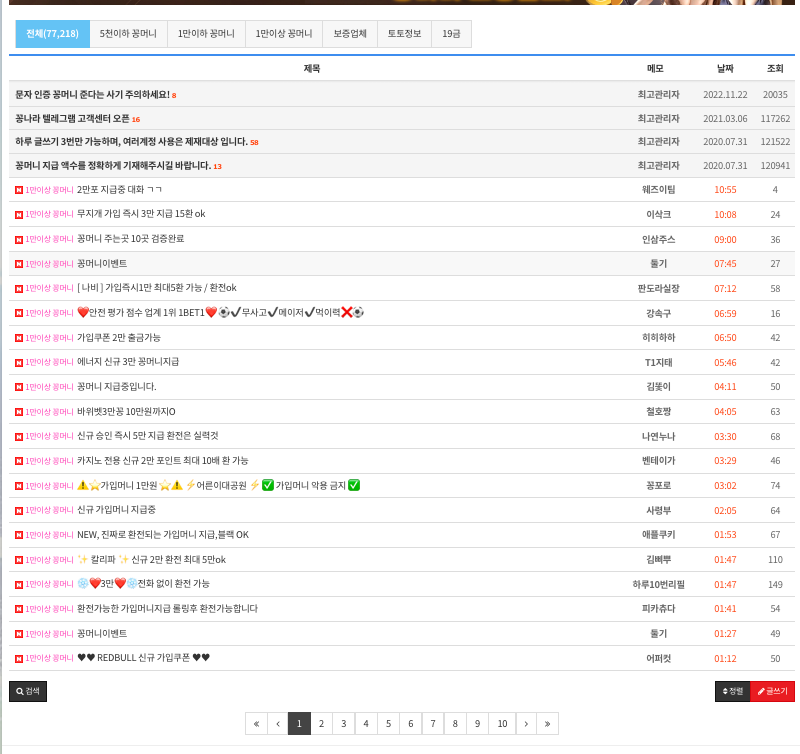Image resolution: width=800 pixels, height=754 pixels.
Task: Select the 5천이하 꽁머니 tab
Action: (x=128, y=34)
